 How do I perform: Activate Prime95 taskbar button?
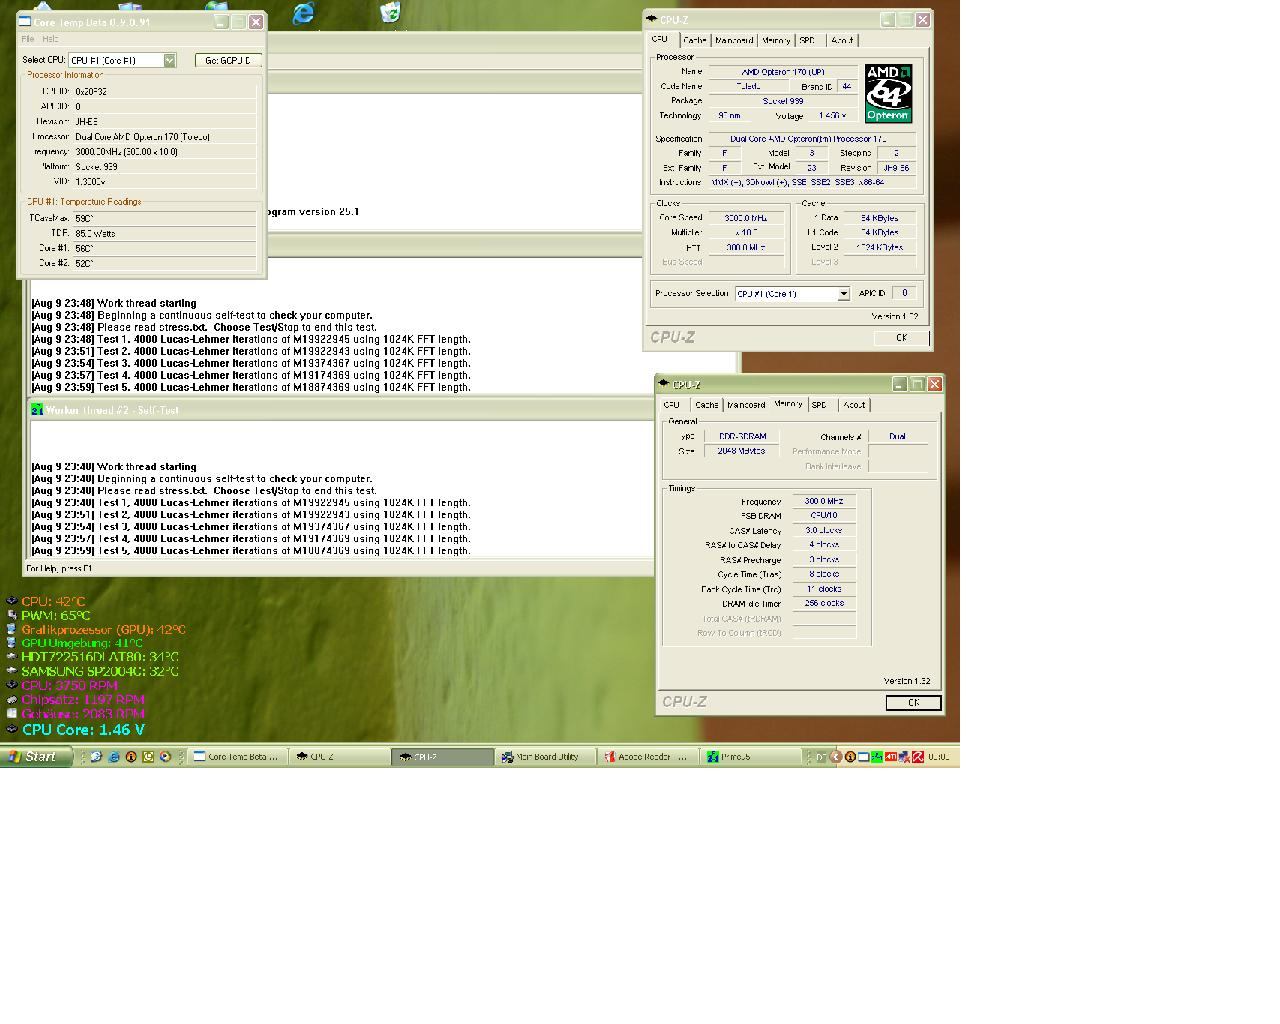[751, 757]
